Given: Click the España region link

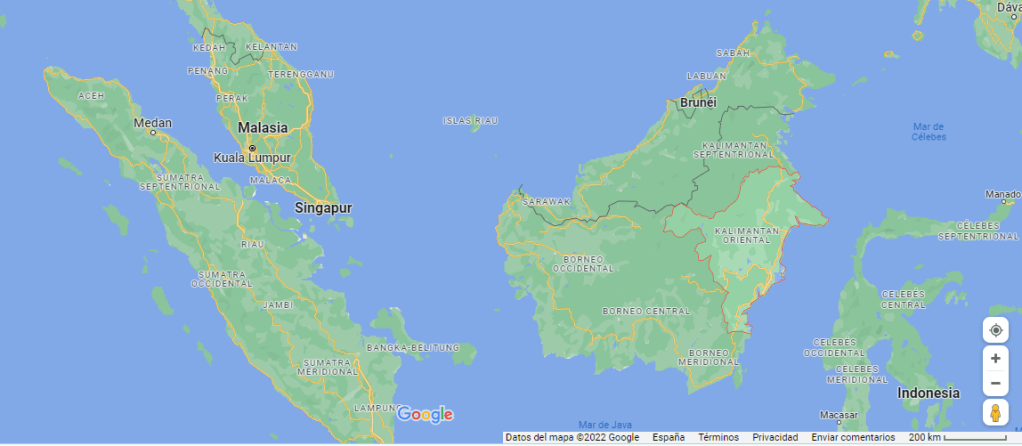Looking at the screenshot, I should (669, 438).
